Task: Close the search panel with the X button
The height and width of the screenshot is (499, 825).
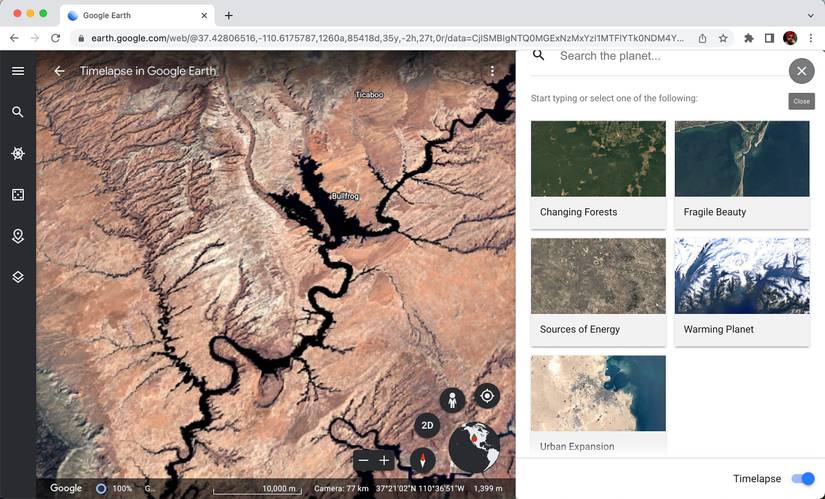Action: click(801, 71)
